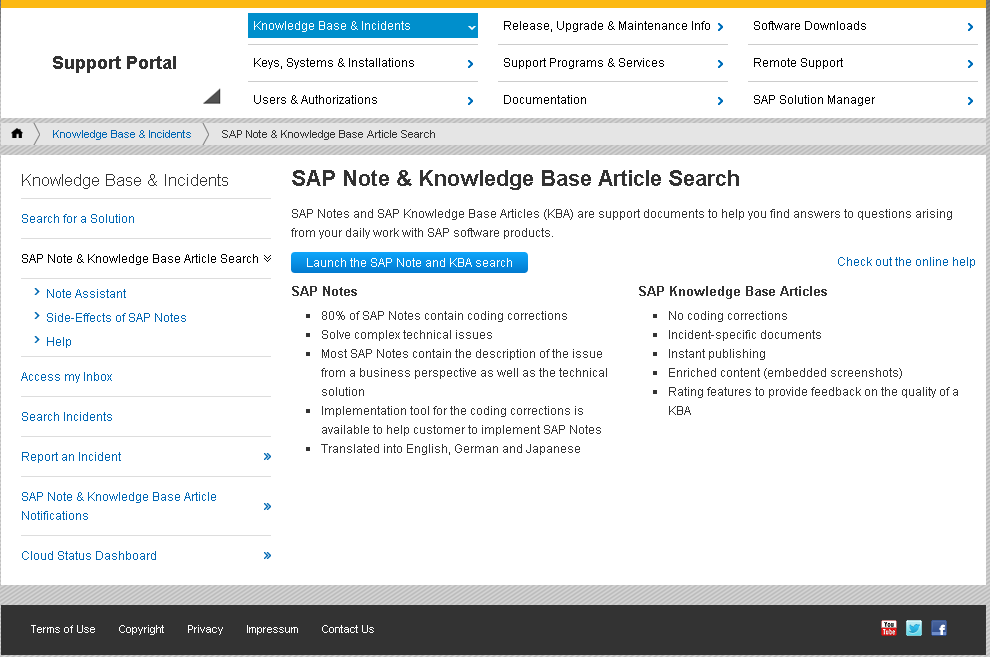
Task: Click the home icon in breadcrumb
Action: click(17, 134)
